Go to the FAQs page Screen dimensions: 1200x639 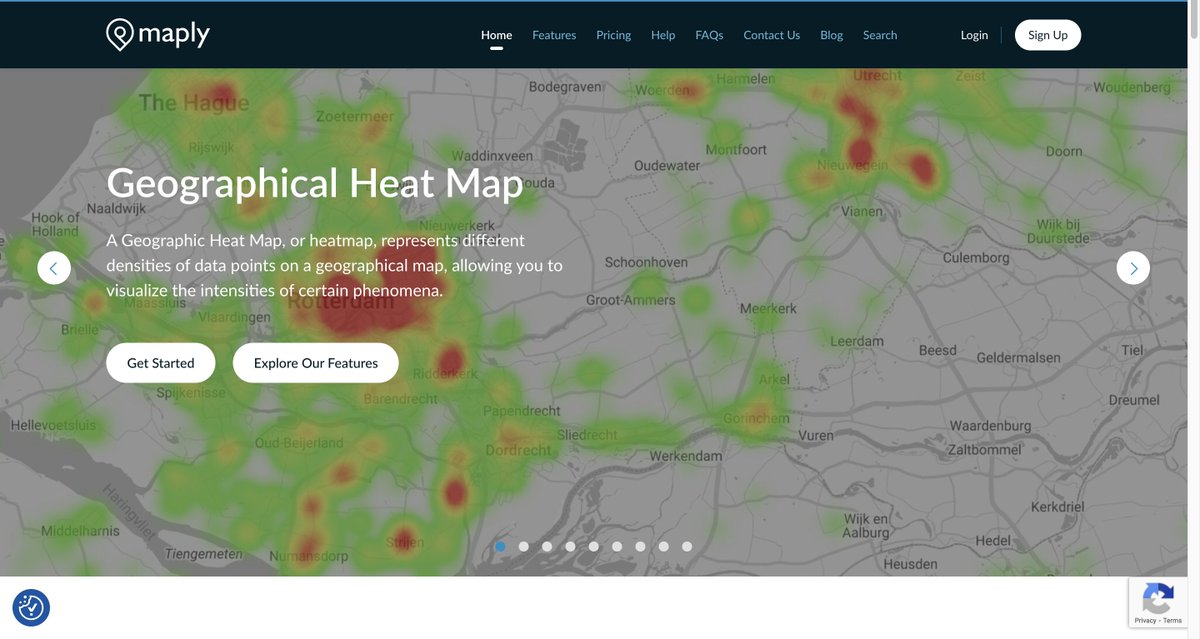point(709,35)
